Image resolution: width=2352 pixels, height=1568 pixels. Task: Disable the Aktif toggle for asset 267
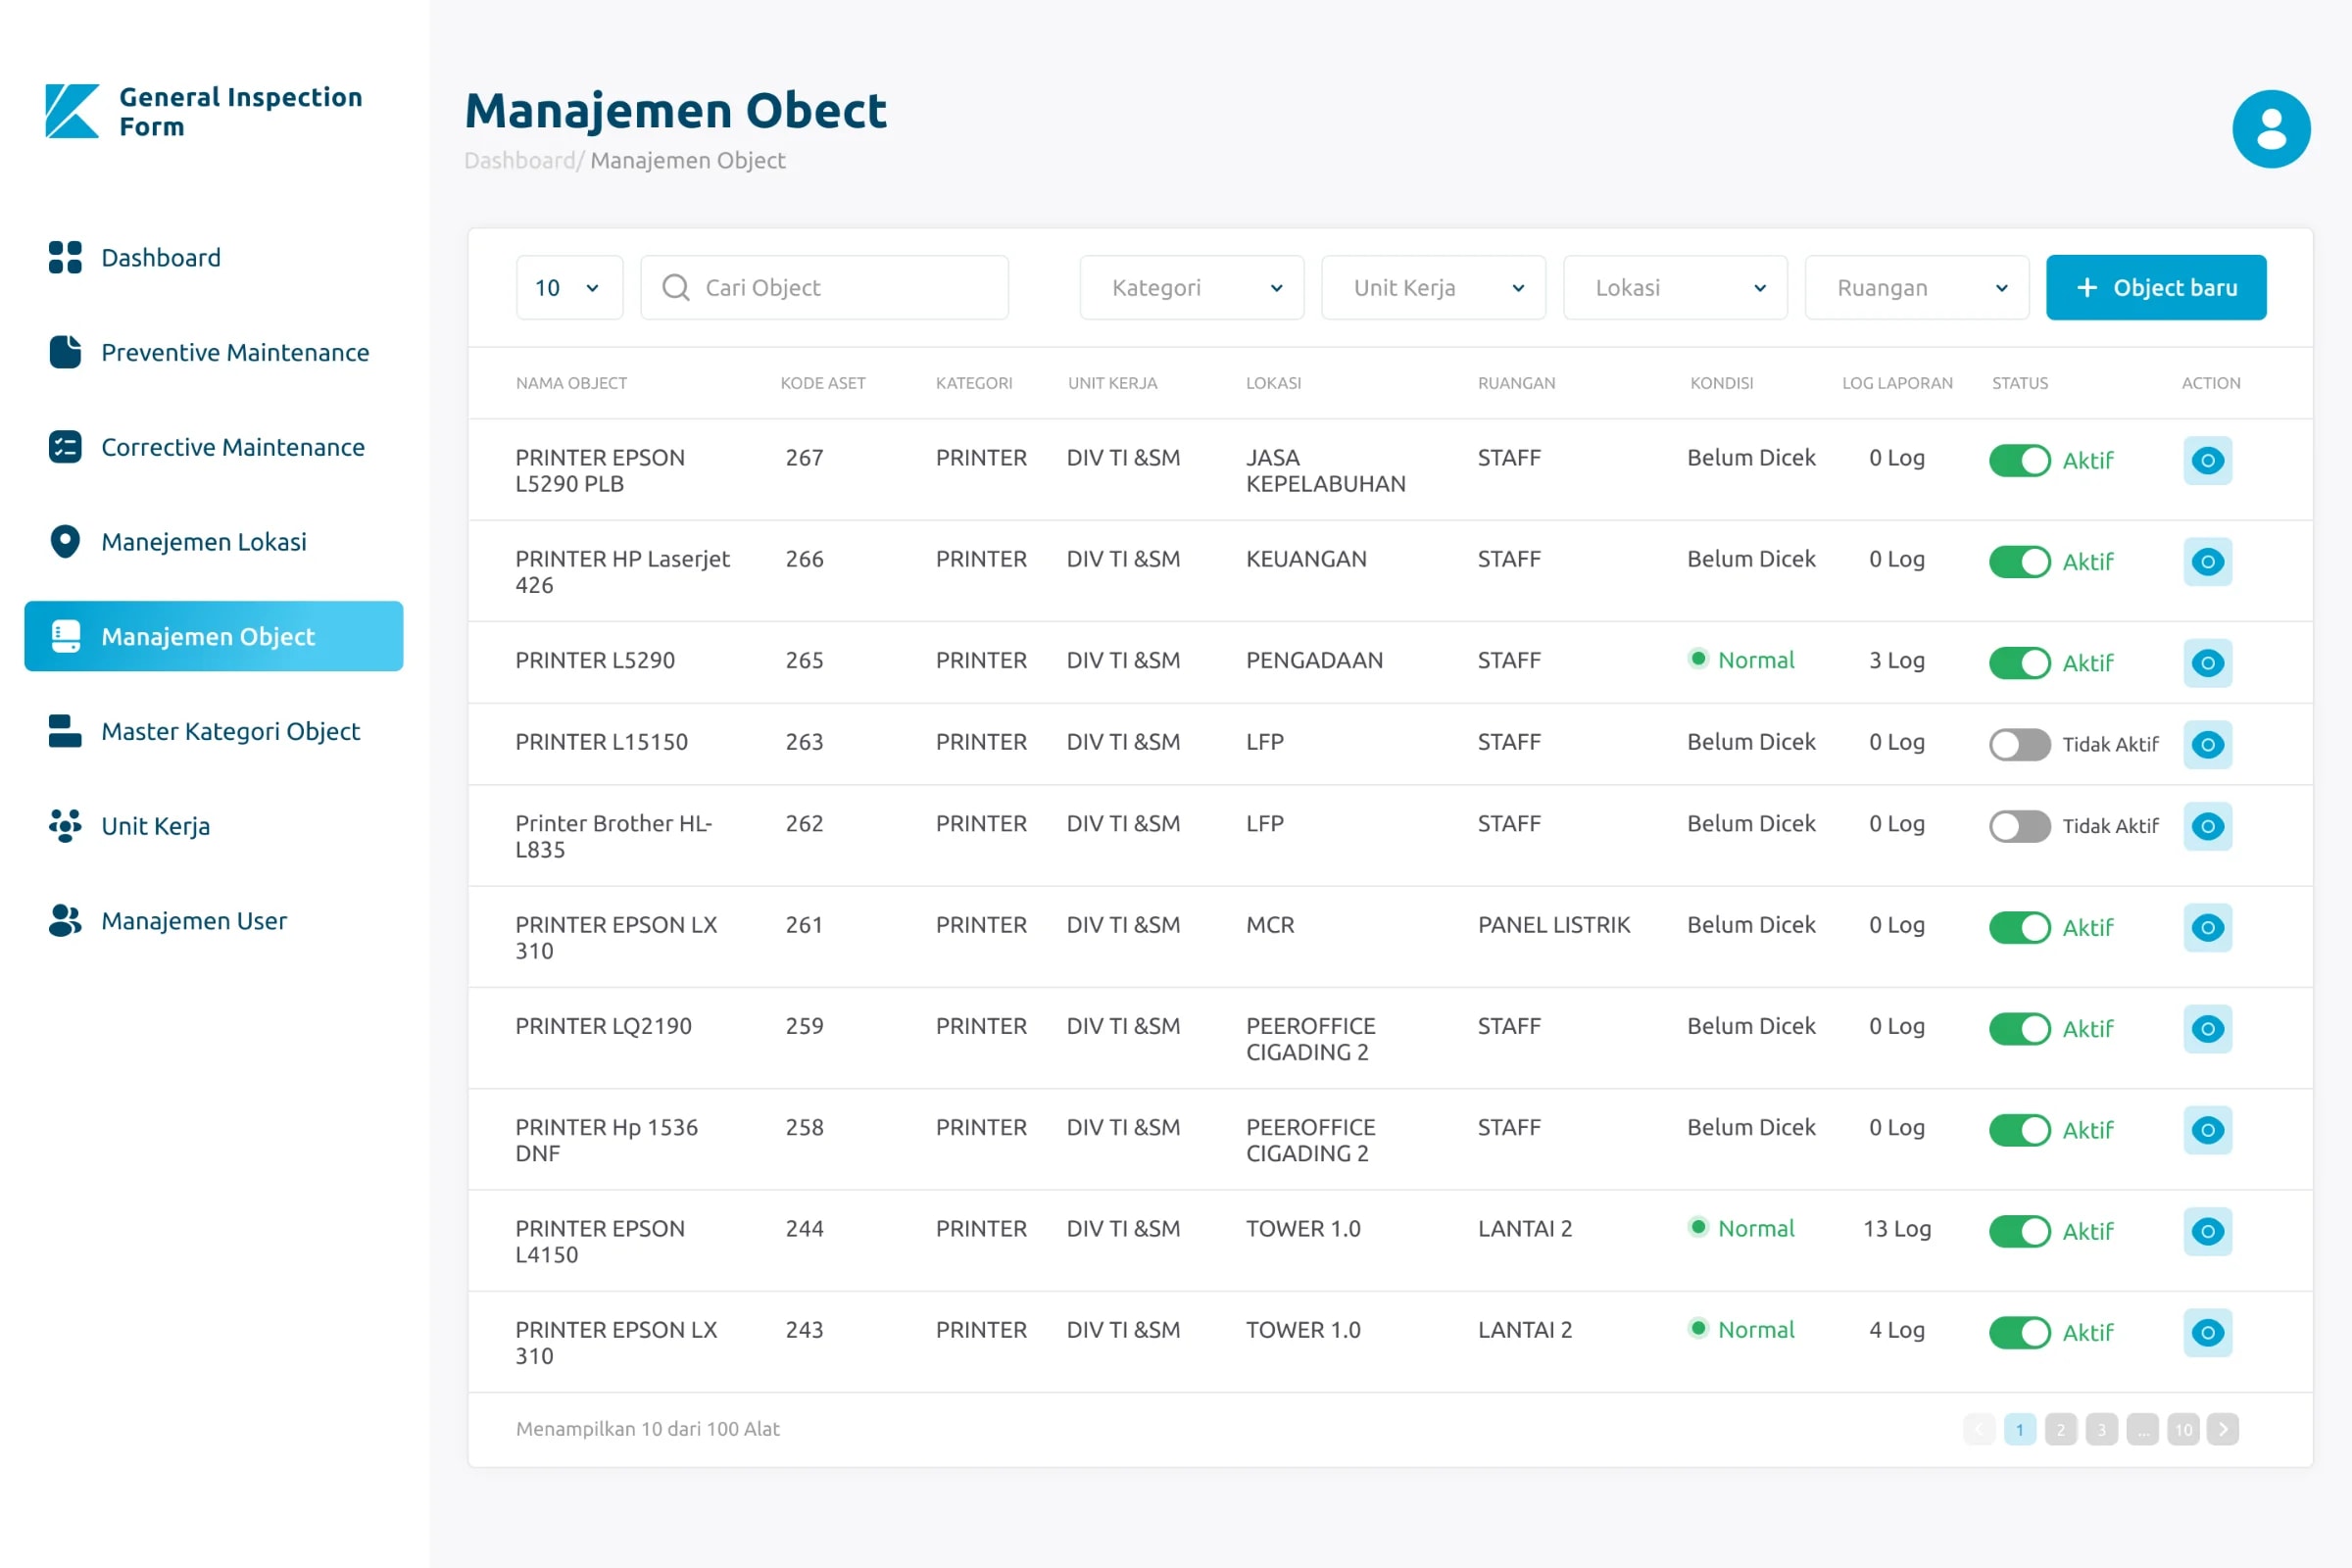tap(2019, 460)
